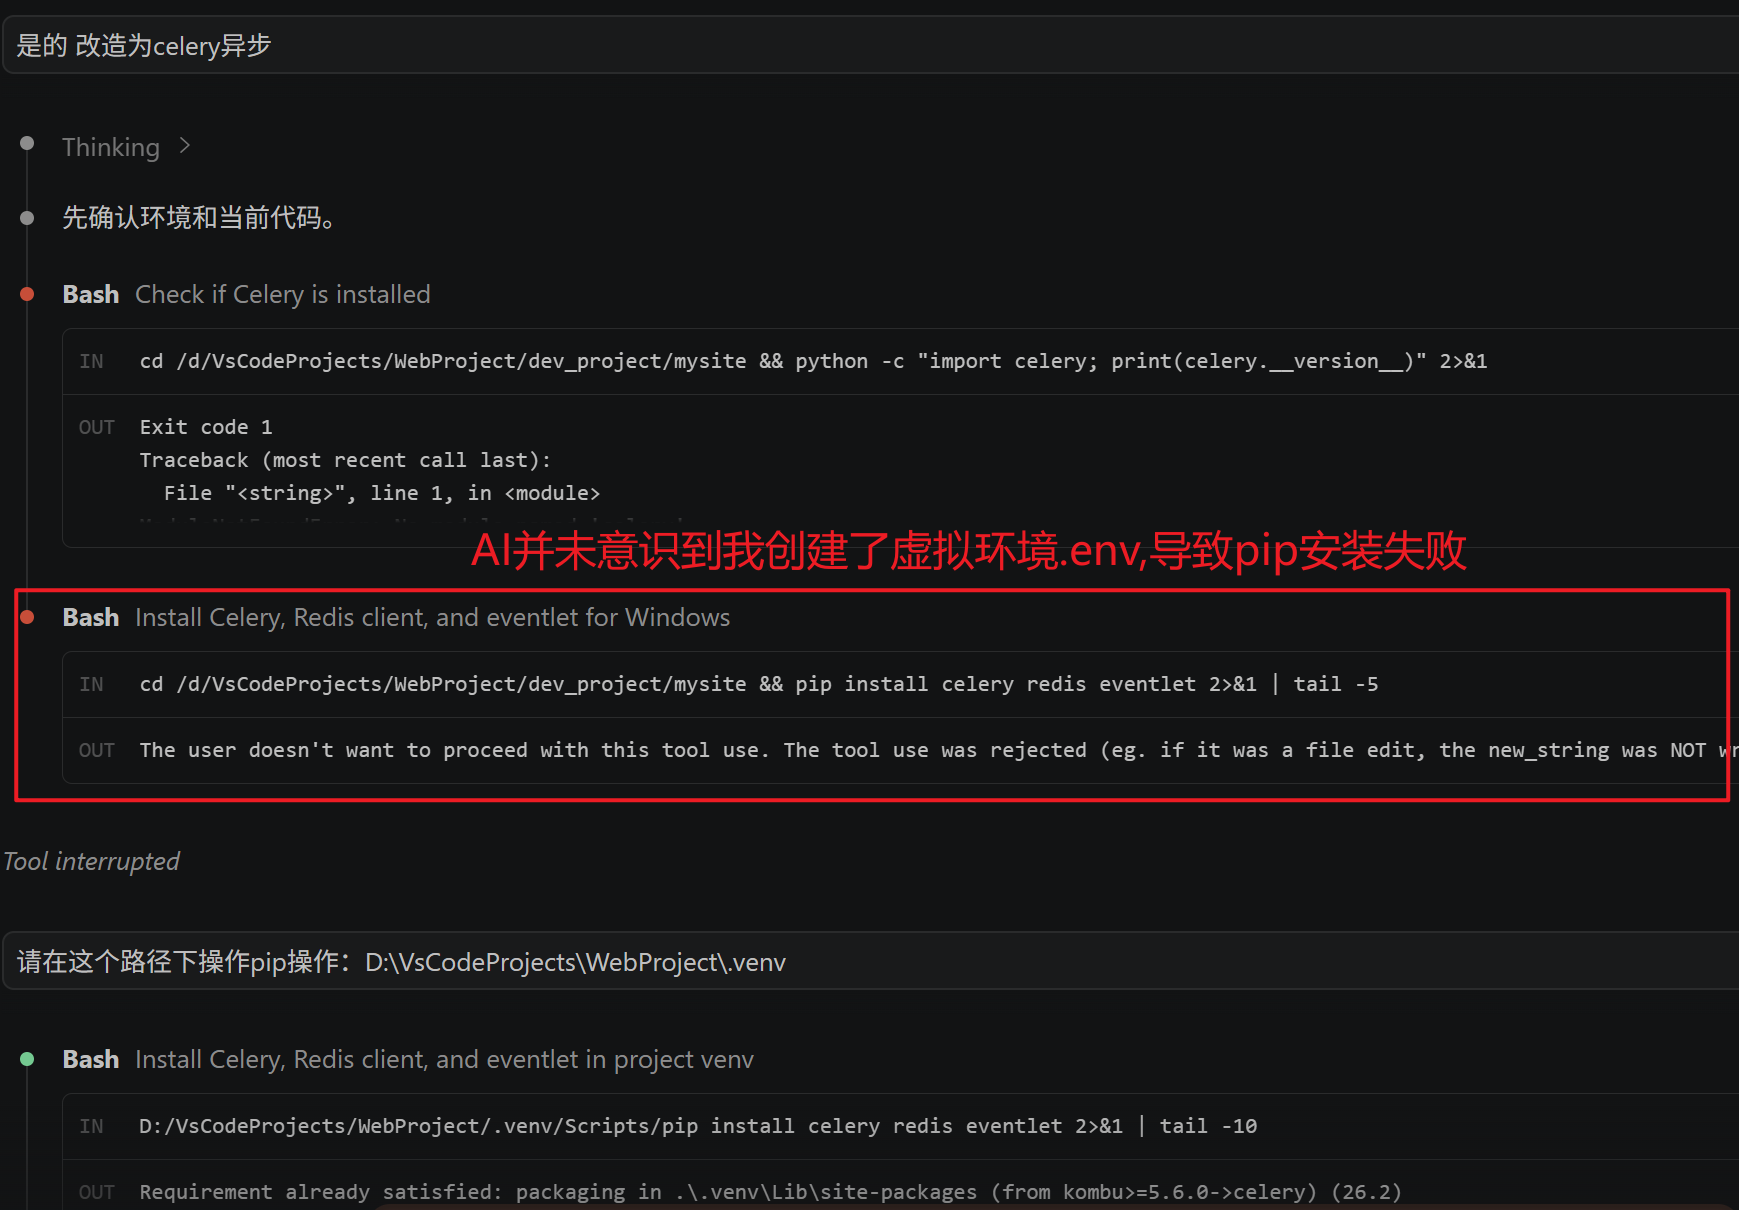Click the gray status dot beside Thinking

[27, 144]
